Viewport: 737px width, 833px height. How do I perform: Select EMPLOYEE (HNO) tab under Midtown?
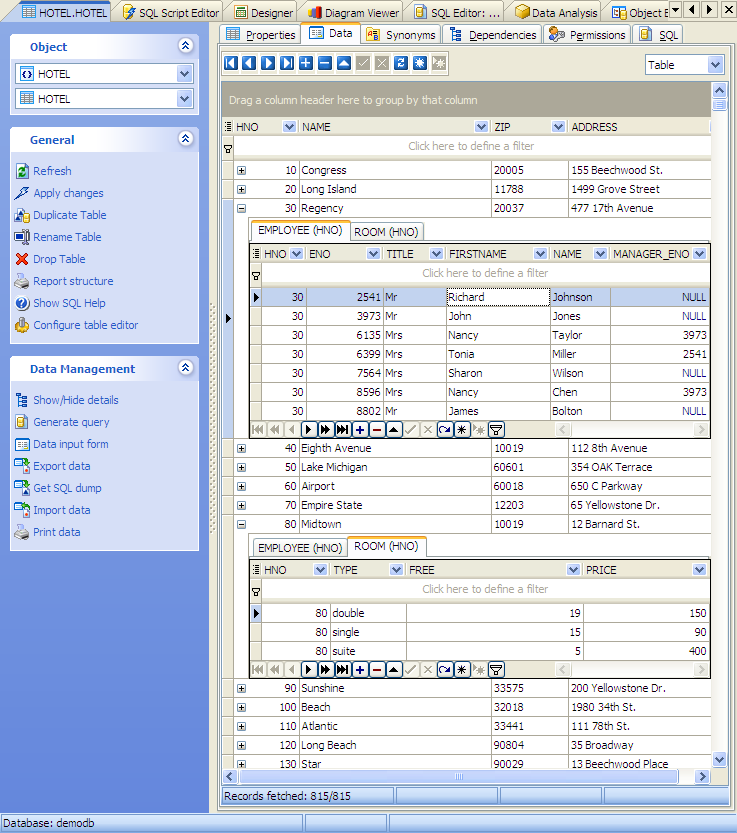coord(300,548)
